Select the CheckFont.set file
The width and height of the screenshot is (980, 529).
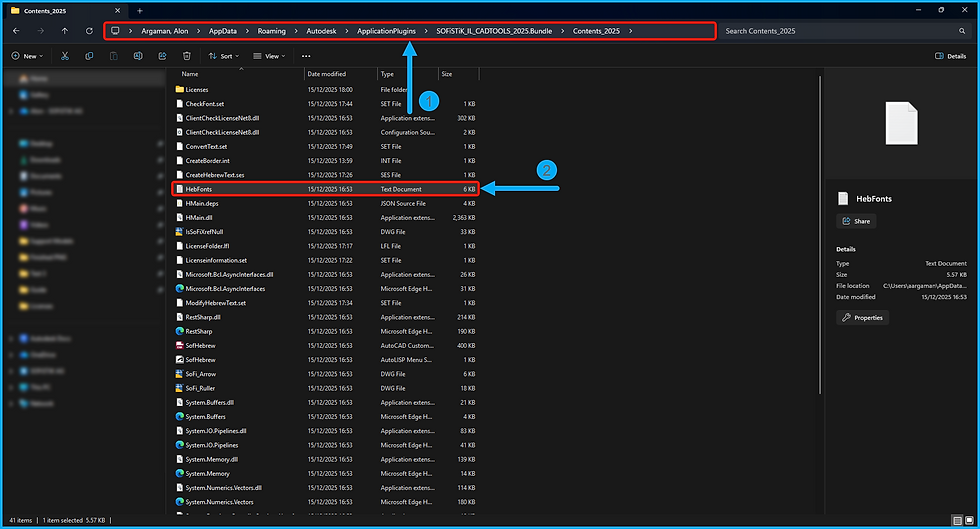point(326,104)
